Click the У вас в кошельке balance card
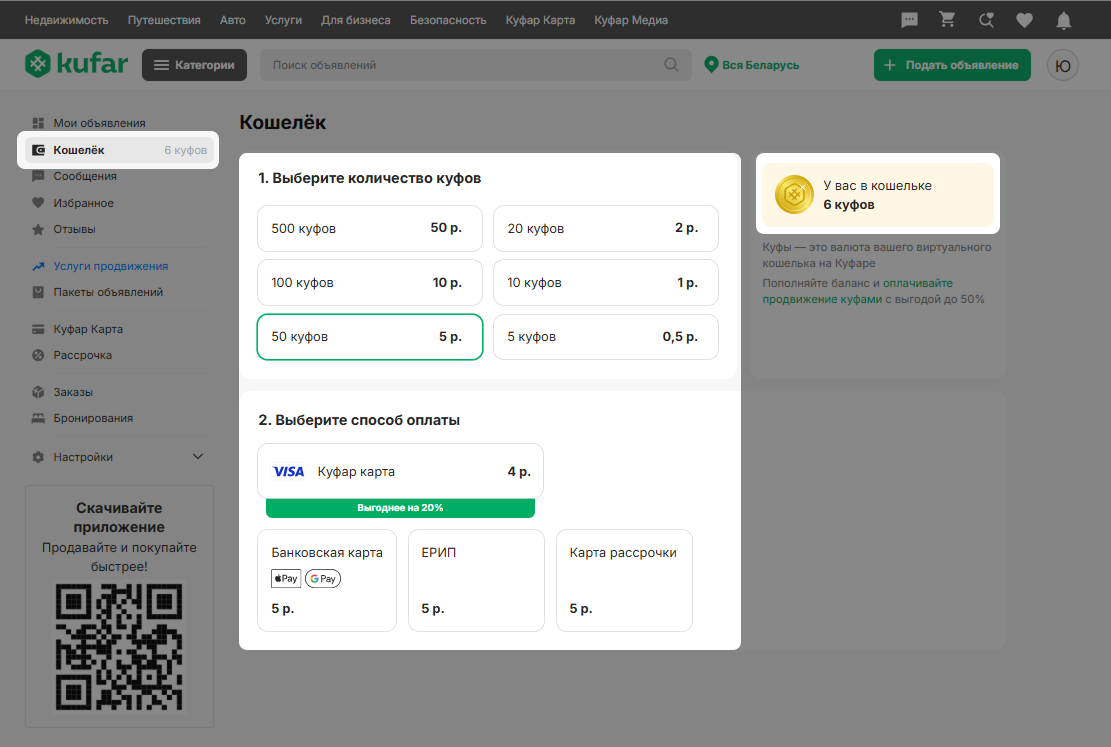The height and width of the screenshot is (747, 1111). tap(878, 194)
